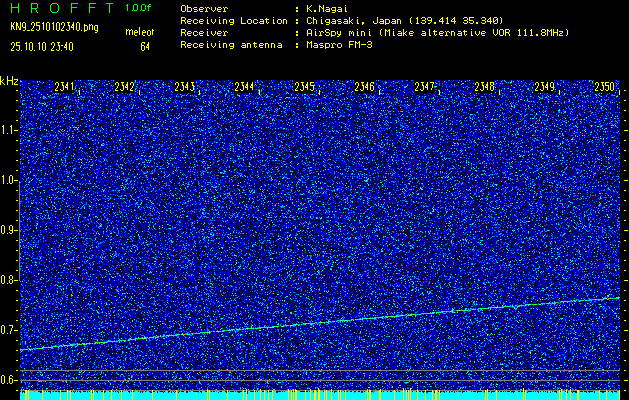Viewport: 629px width, 400px height.
Task: Click the 1.0 frequency axis label
Action: (x=9, y=180)
